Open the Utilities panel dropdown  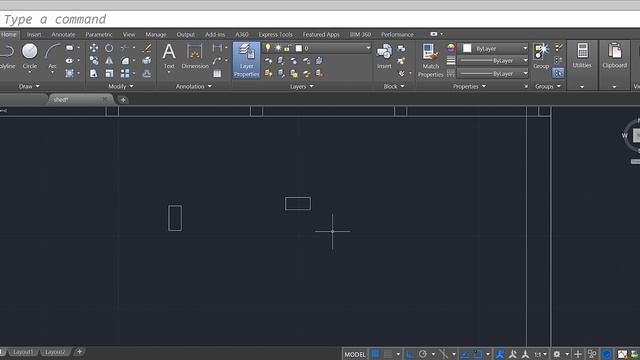click(x=582, y=87)
